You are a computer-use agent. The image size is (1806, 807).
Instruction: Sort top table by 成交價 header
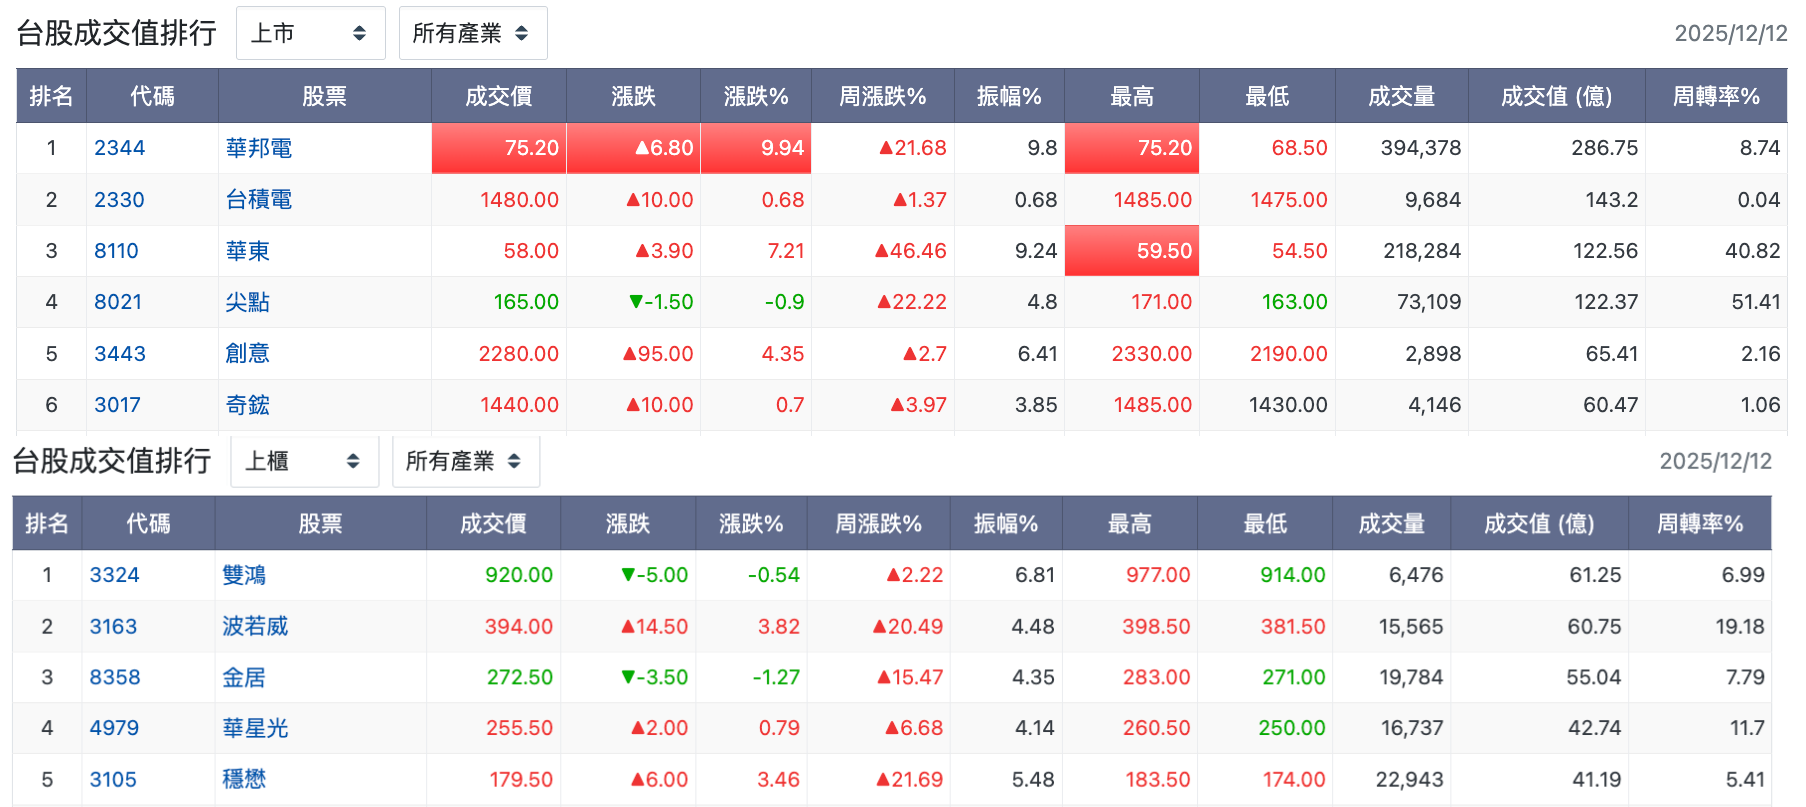499,96
